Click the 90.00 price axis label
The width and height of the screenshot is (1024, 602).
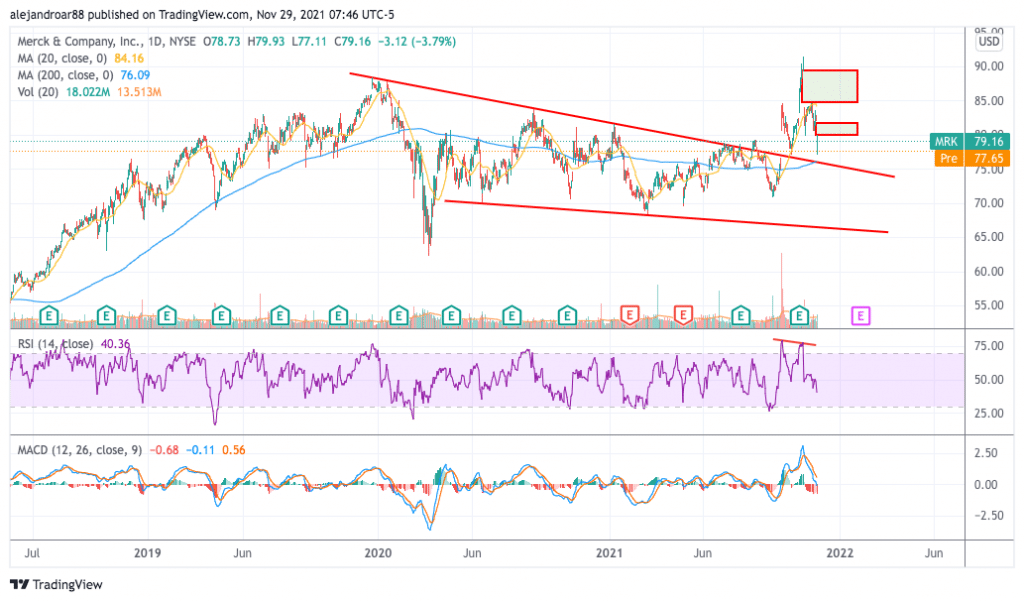[x=988, y=66]
